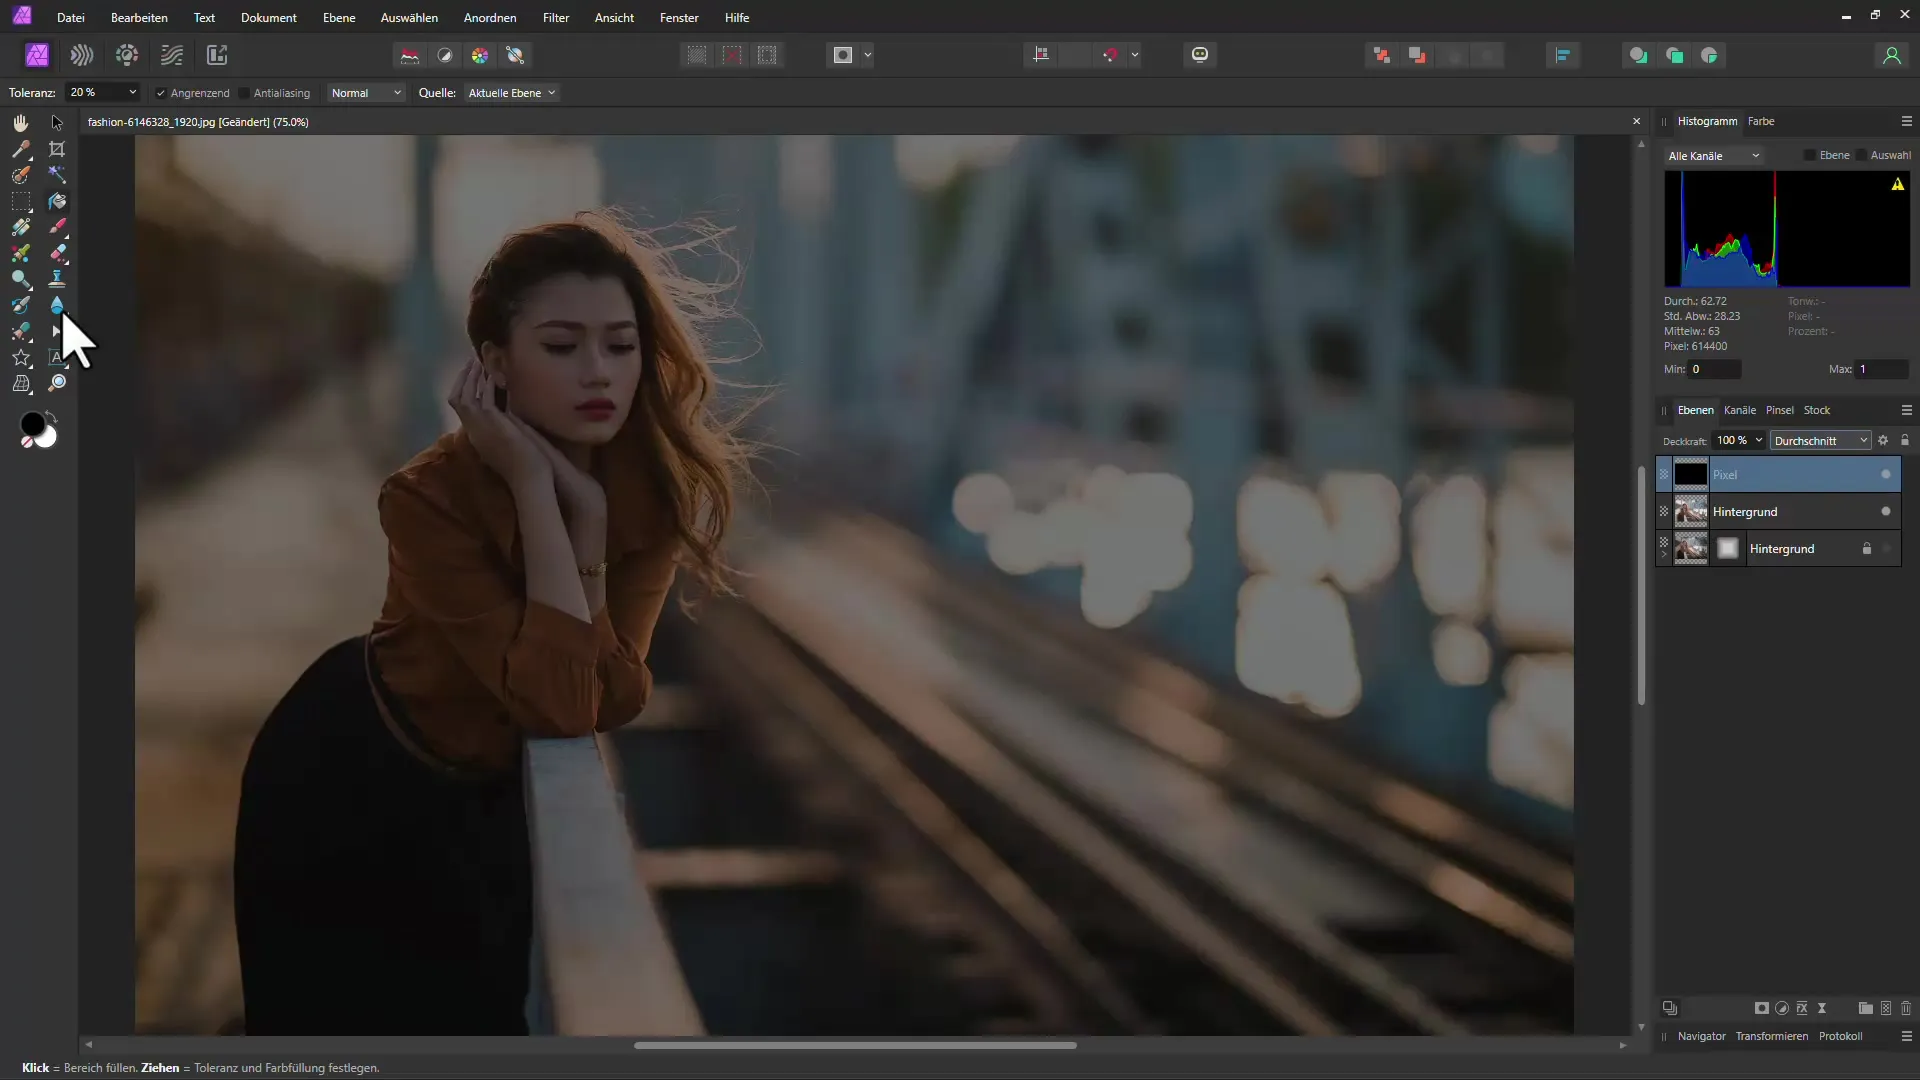Toggle the histogram Ebene checkbox
The width and height of the screenshot is (1920, 1080).
tap(1810, 155)
